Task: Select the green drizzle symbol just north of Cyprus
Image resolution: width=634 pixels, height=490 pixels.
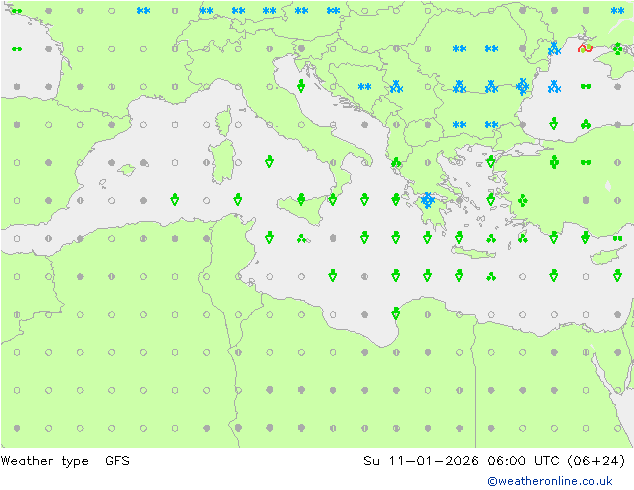Action: pyautogui.click(x=617, y=238)
